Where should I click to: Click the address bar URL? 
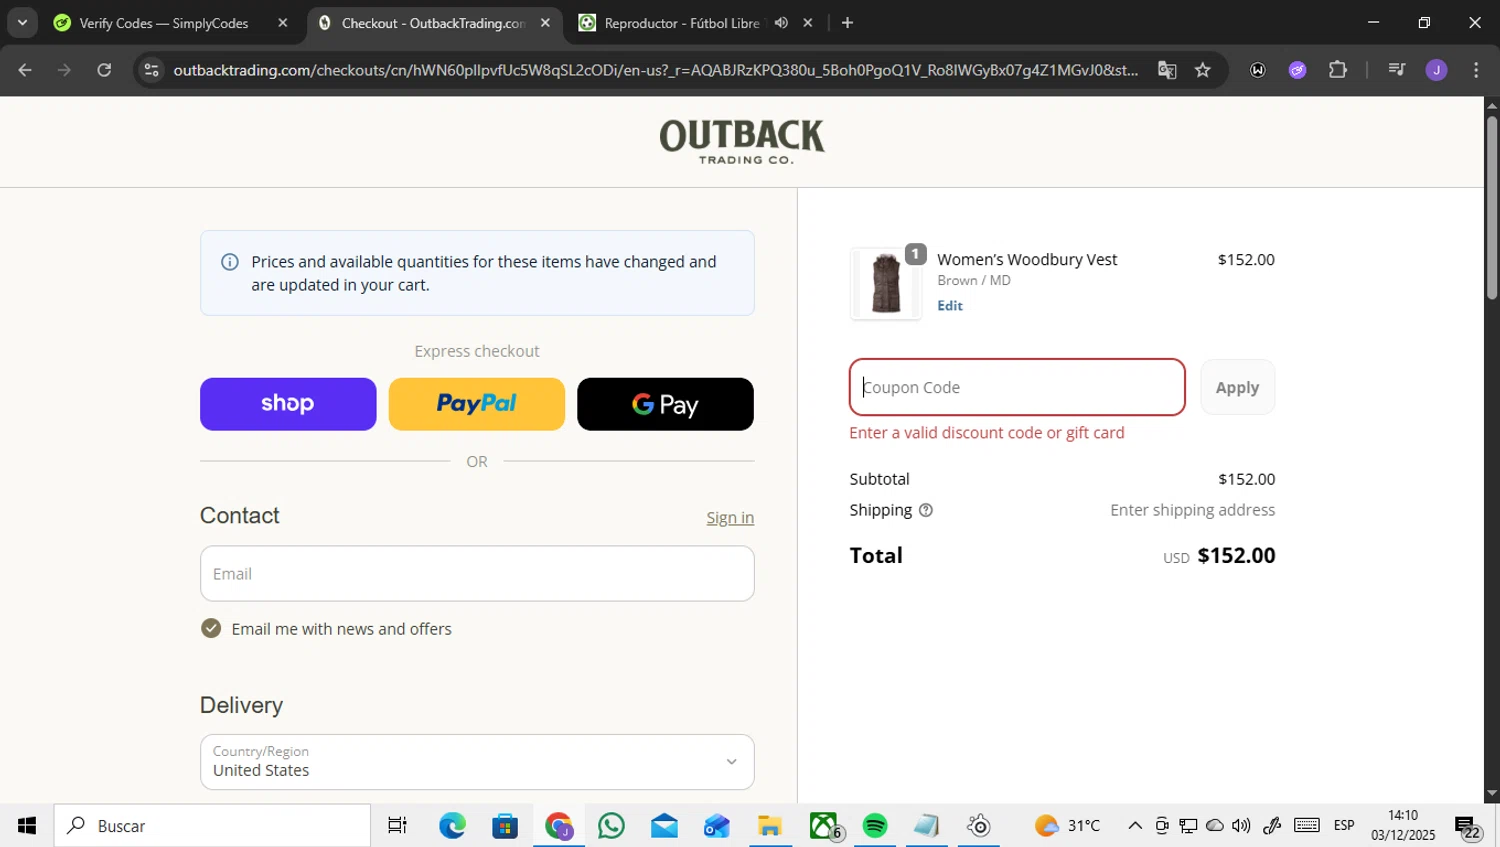(x=655, y=70)
